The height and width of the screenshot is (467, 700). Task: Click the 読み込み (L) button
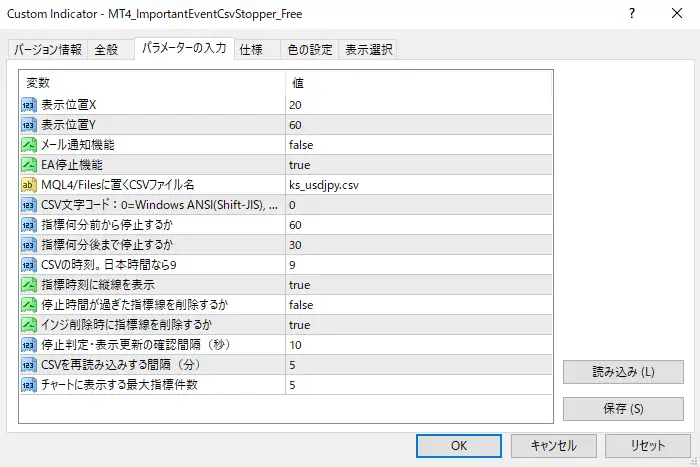point(623,372)
